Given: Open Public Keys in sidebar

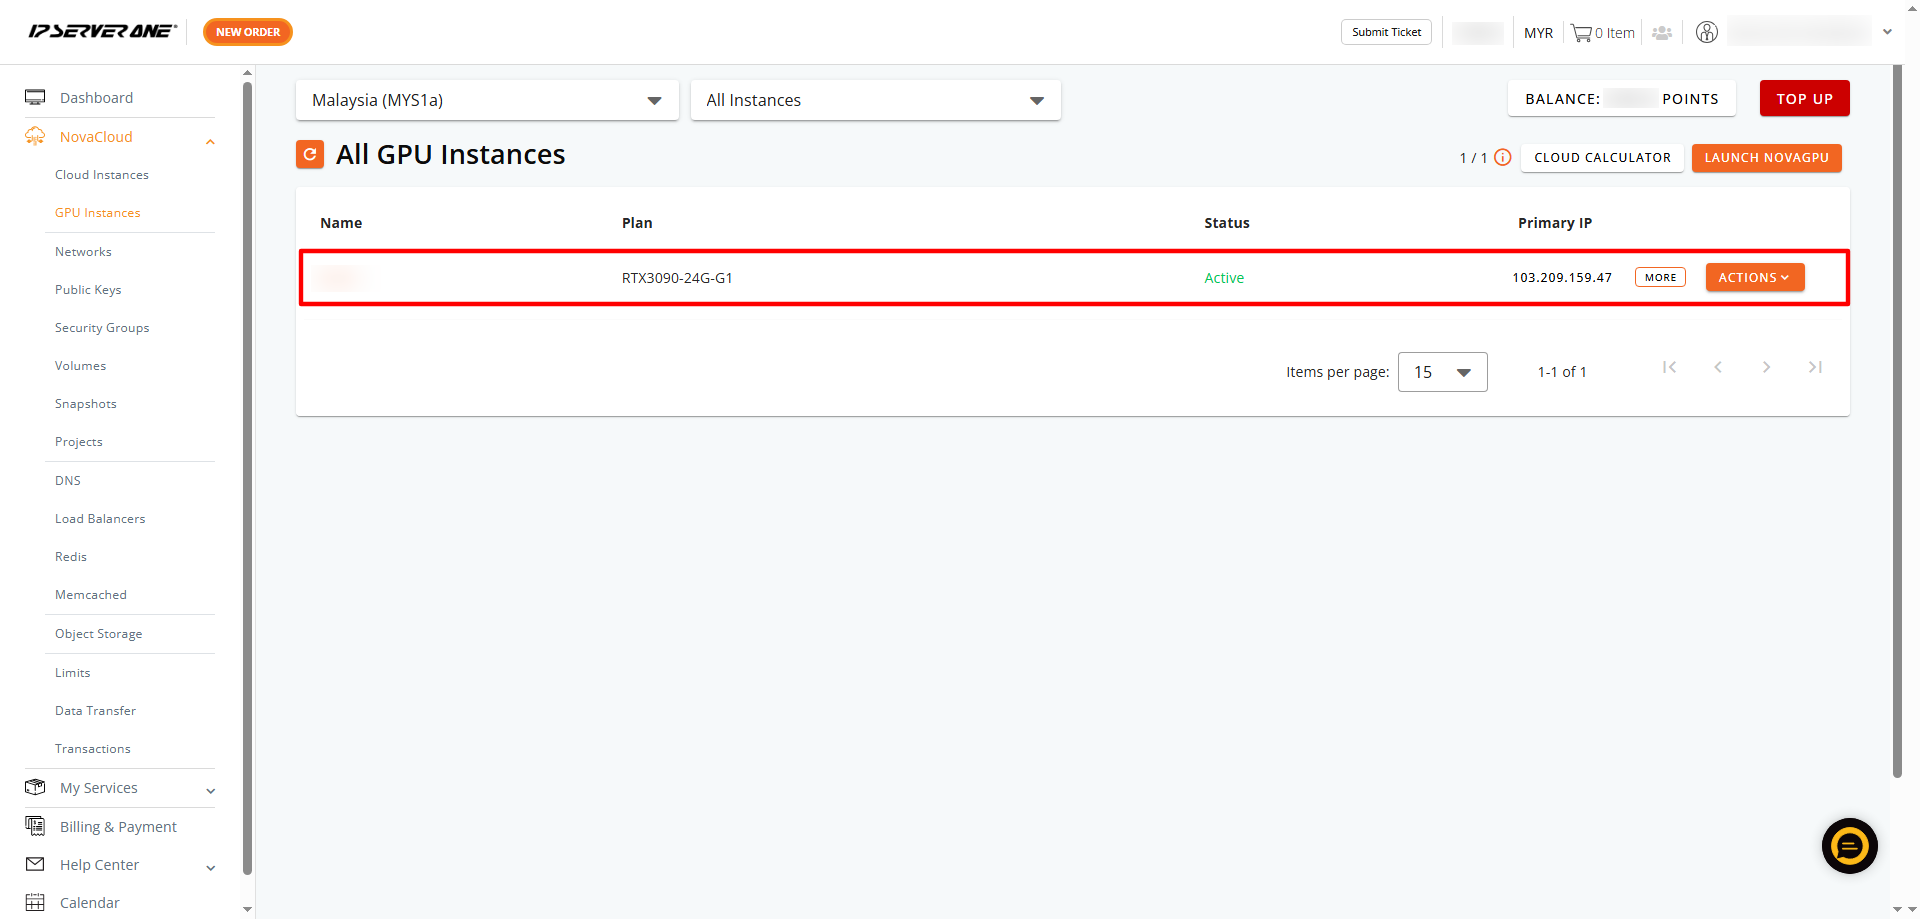Looking at the screenshot, I should (x=88, y=289).
